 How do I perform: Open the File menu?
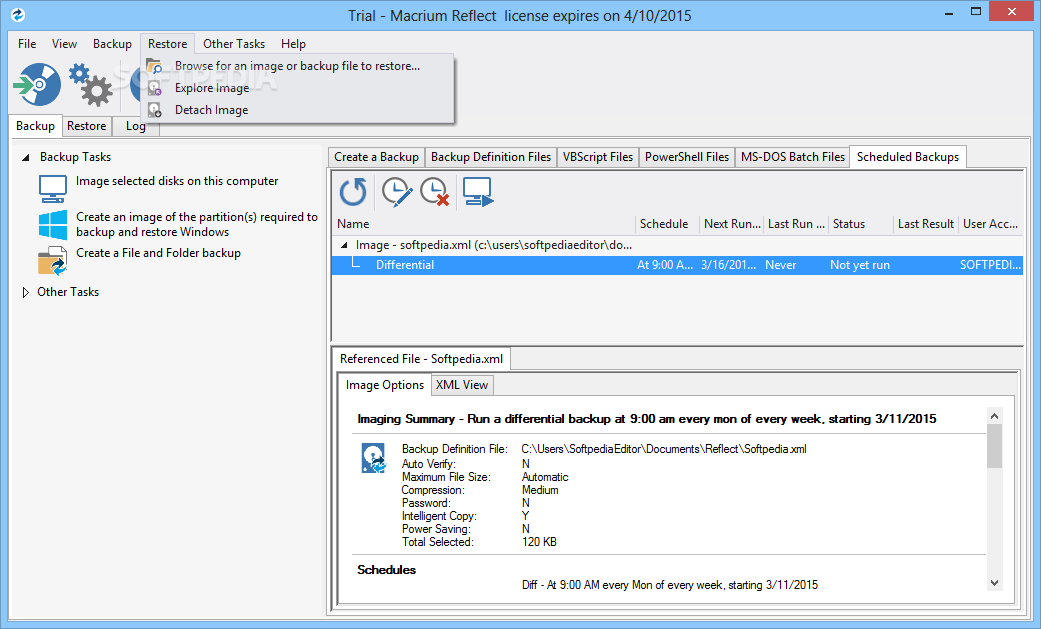click(x=27, y=44)
